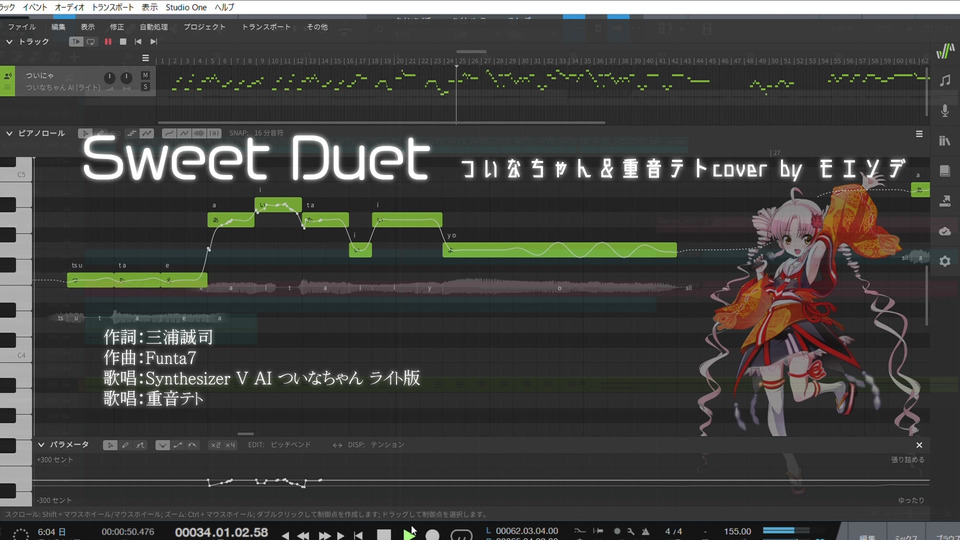Click the ascending-line icon in the parameter toolbar
The image size is (960, 540).
coord(178,445)
